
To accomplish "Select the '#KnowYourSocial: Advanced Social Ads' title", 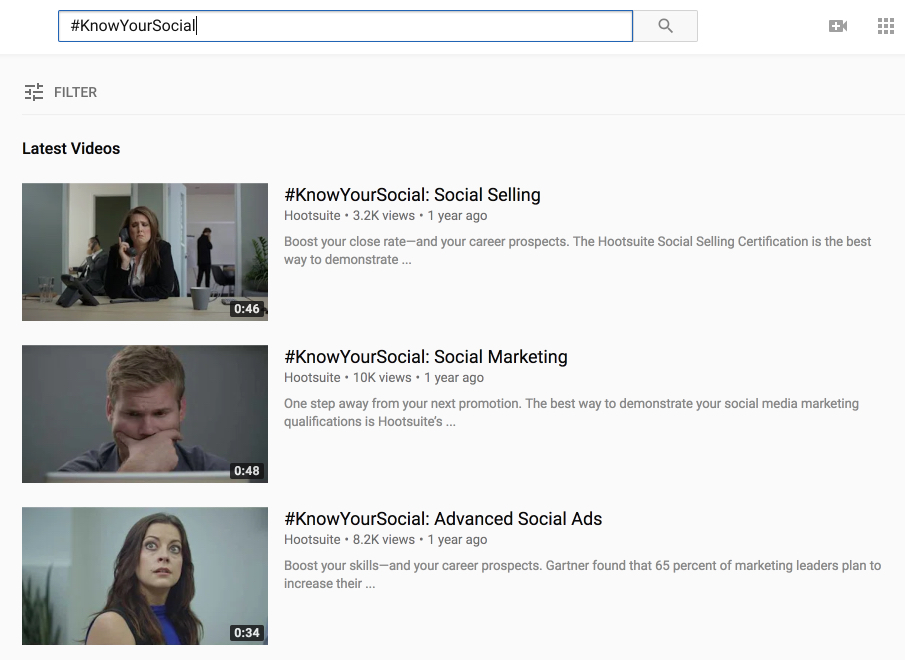I will click(x=443, y=519).
